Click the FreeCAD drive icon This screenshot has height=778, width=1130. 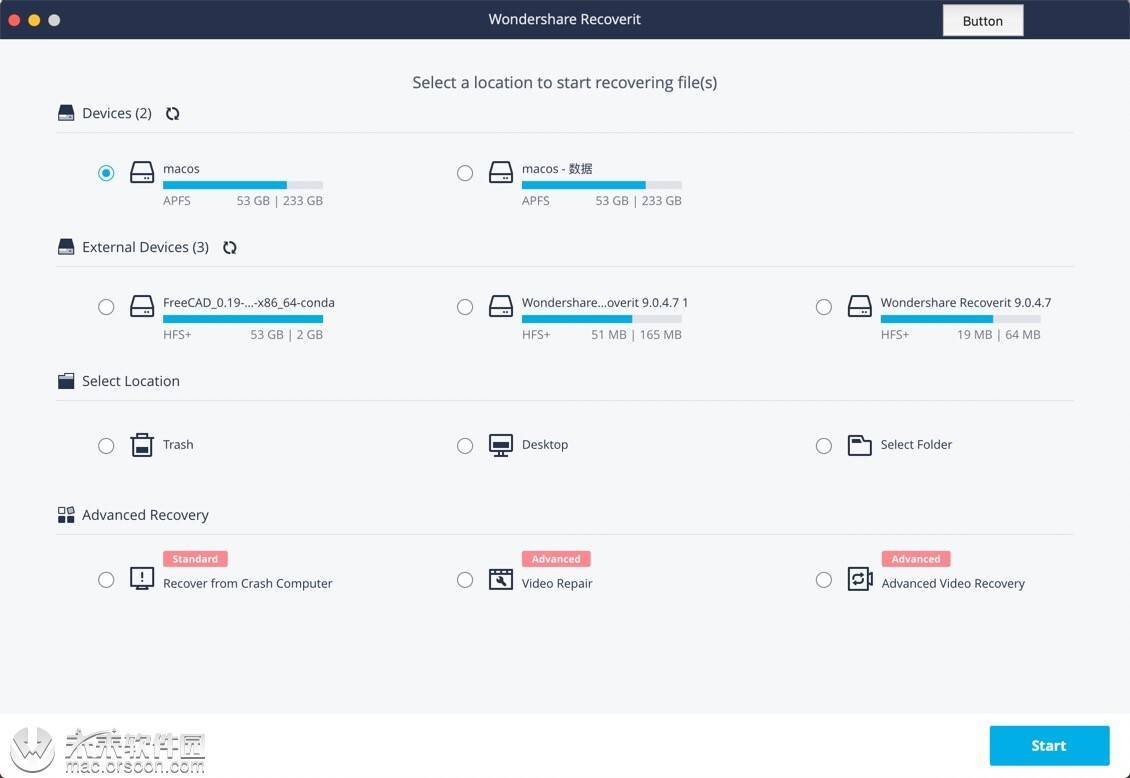(142, 307)
